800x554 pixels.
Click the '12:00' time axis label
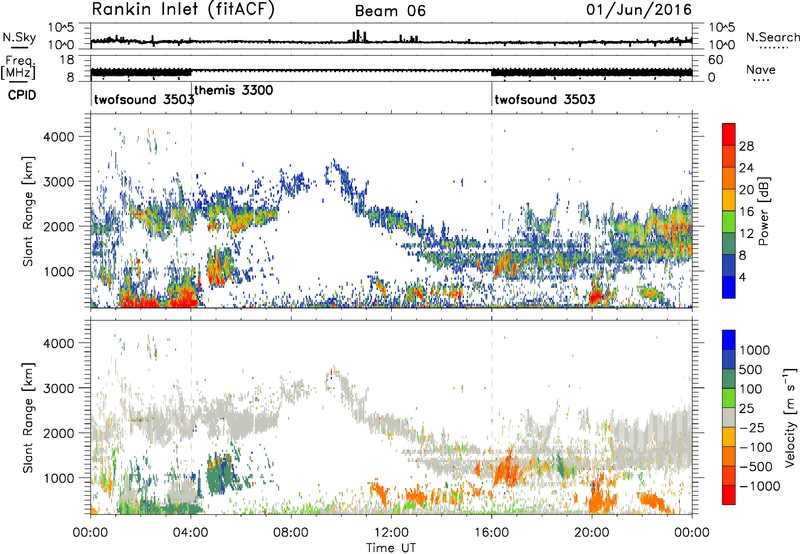(x=391, y=533)
